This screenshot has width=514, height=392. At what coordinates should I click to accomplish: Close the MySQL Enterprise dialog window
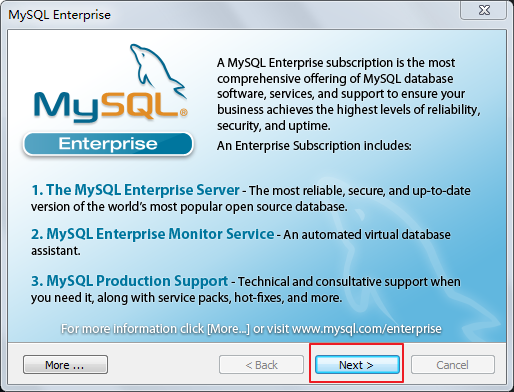coord(484,10)
